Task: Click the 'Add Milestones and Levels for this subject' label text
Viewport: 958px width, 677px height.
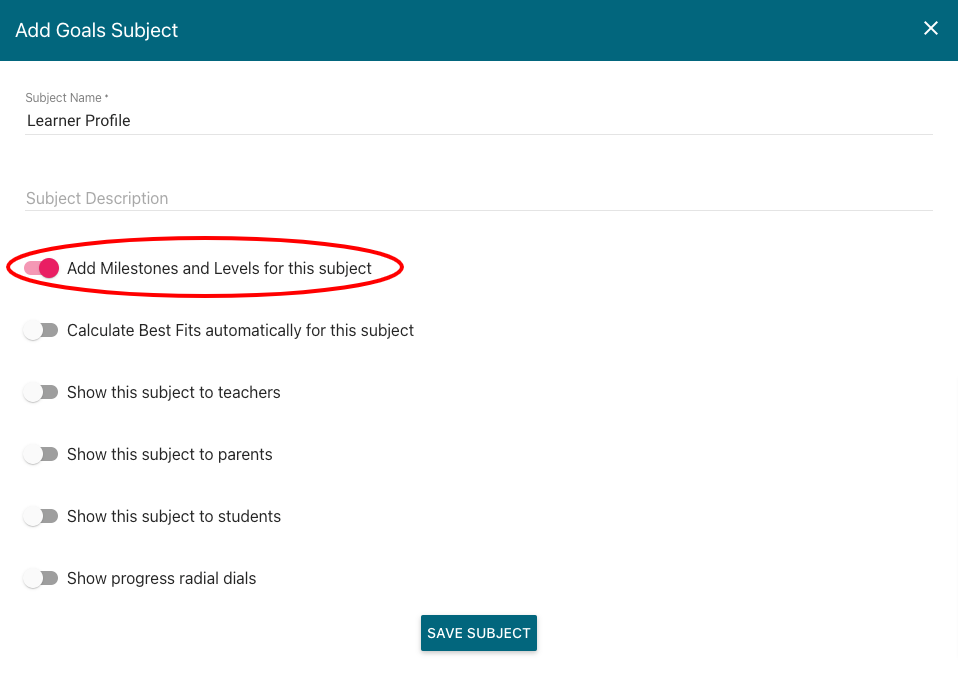Action: 219,268
